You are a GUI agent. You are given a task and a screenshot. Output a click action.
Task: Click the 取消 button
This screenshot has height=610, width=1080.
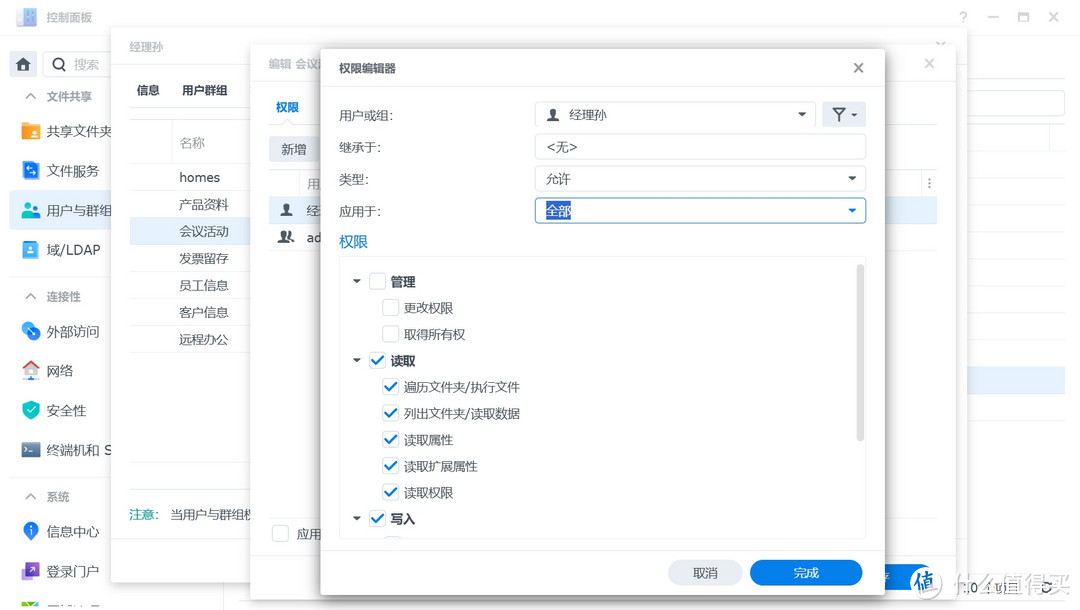705,573
